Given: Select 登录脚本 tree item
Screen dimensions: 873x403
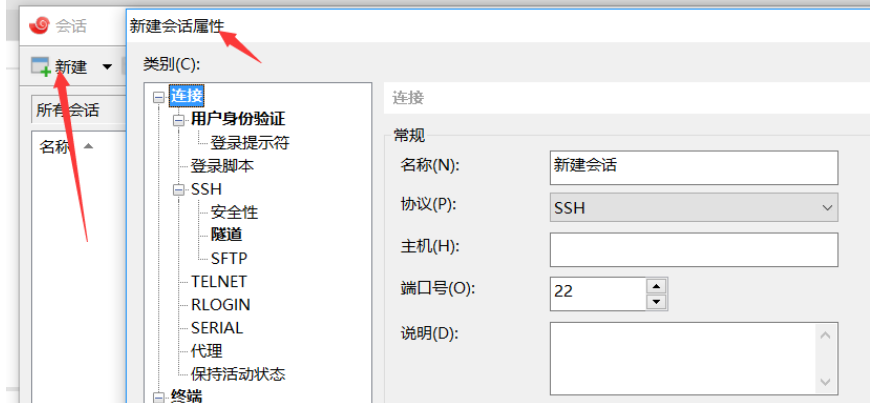Looking at the screenshot, I should pyautogui.click(x=223, y=166).
